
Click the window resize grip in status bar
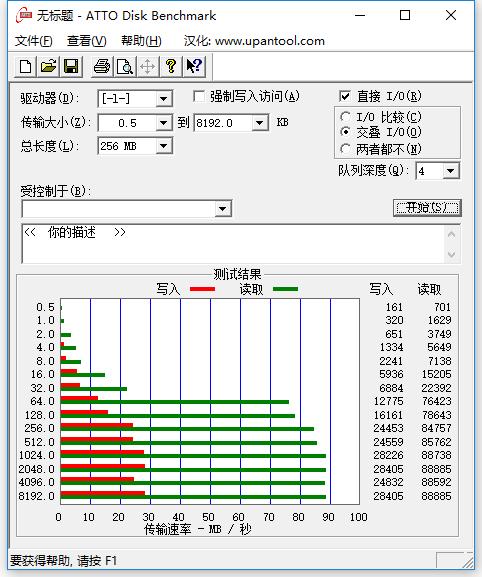(468, 562)
